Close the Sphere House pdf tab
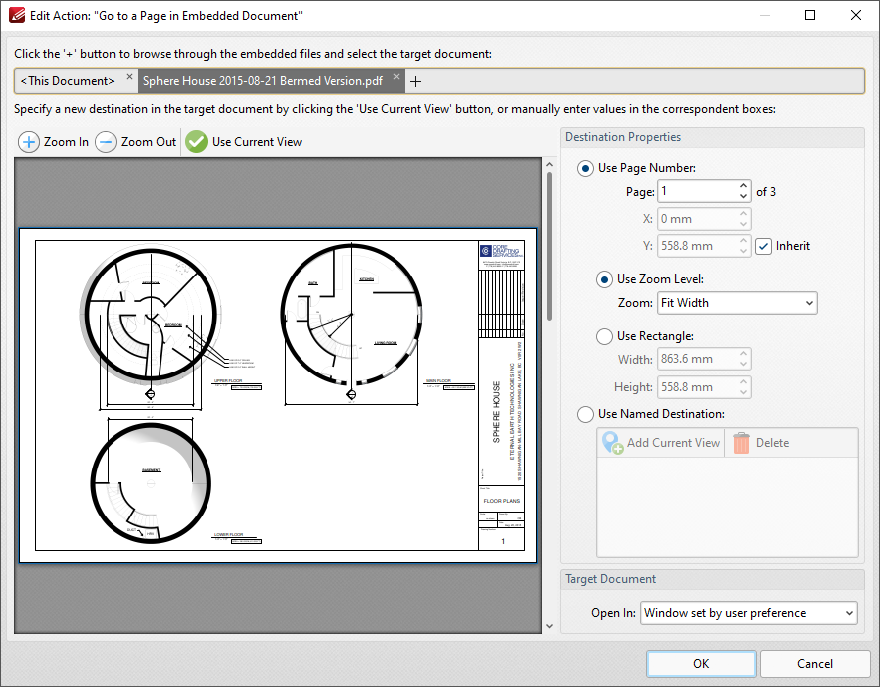 [x=396, y=76]
